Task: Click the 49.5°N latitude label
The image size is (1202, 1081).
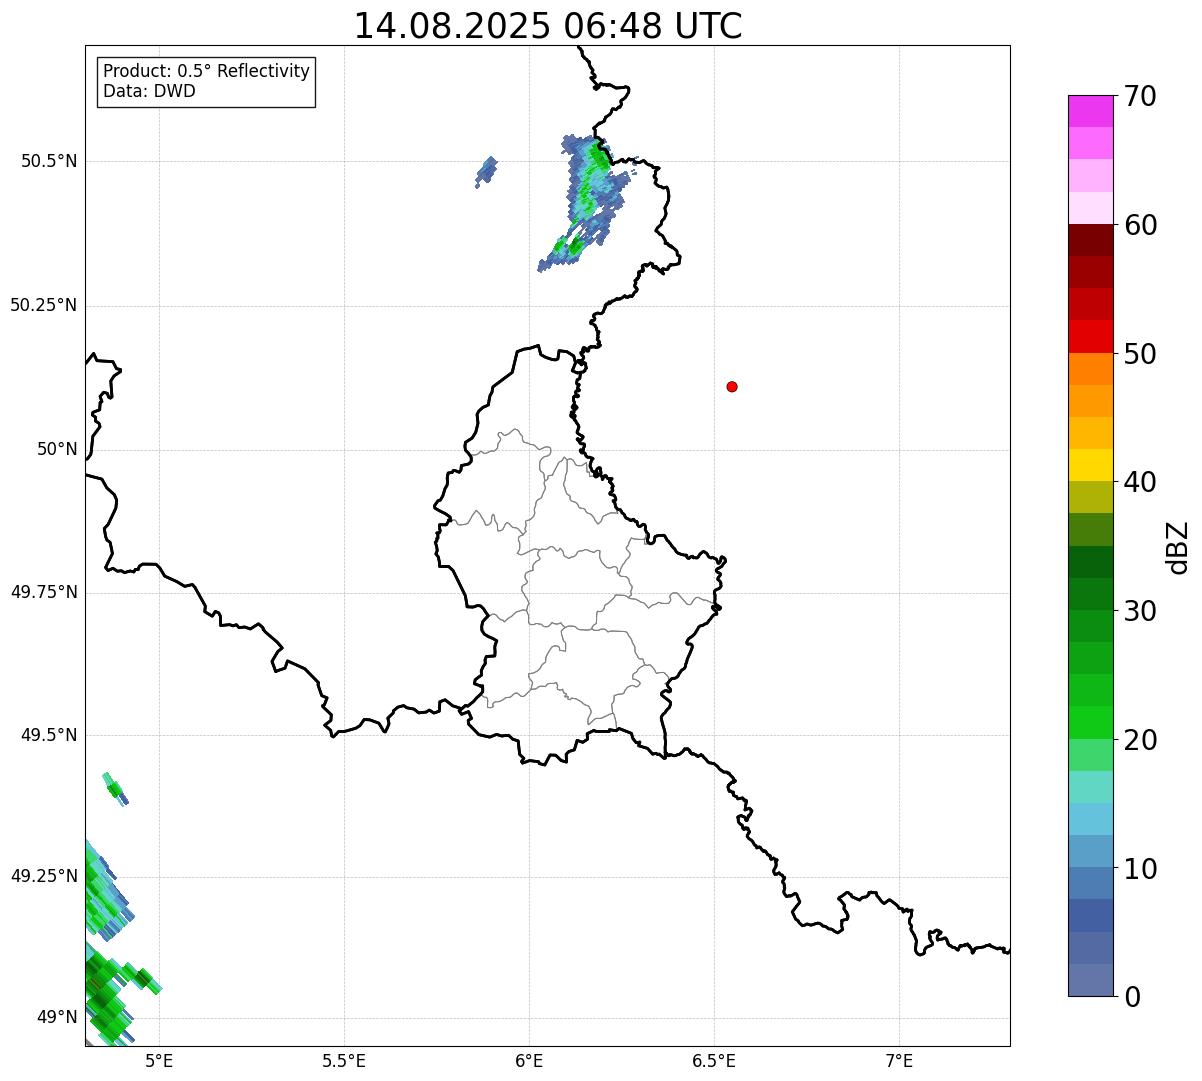Action: tap(49, 735)
